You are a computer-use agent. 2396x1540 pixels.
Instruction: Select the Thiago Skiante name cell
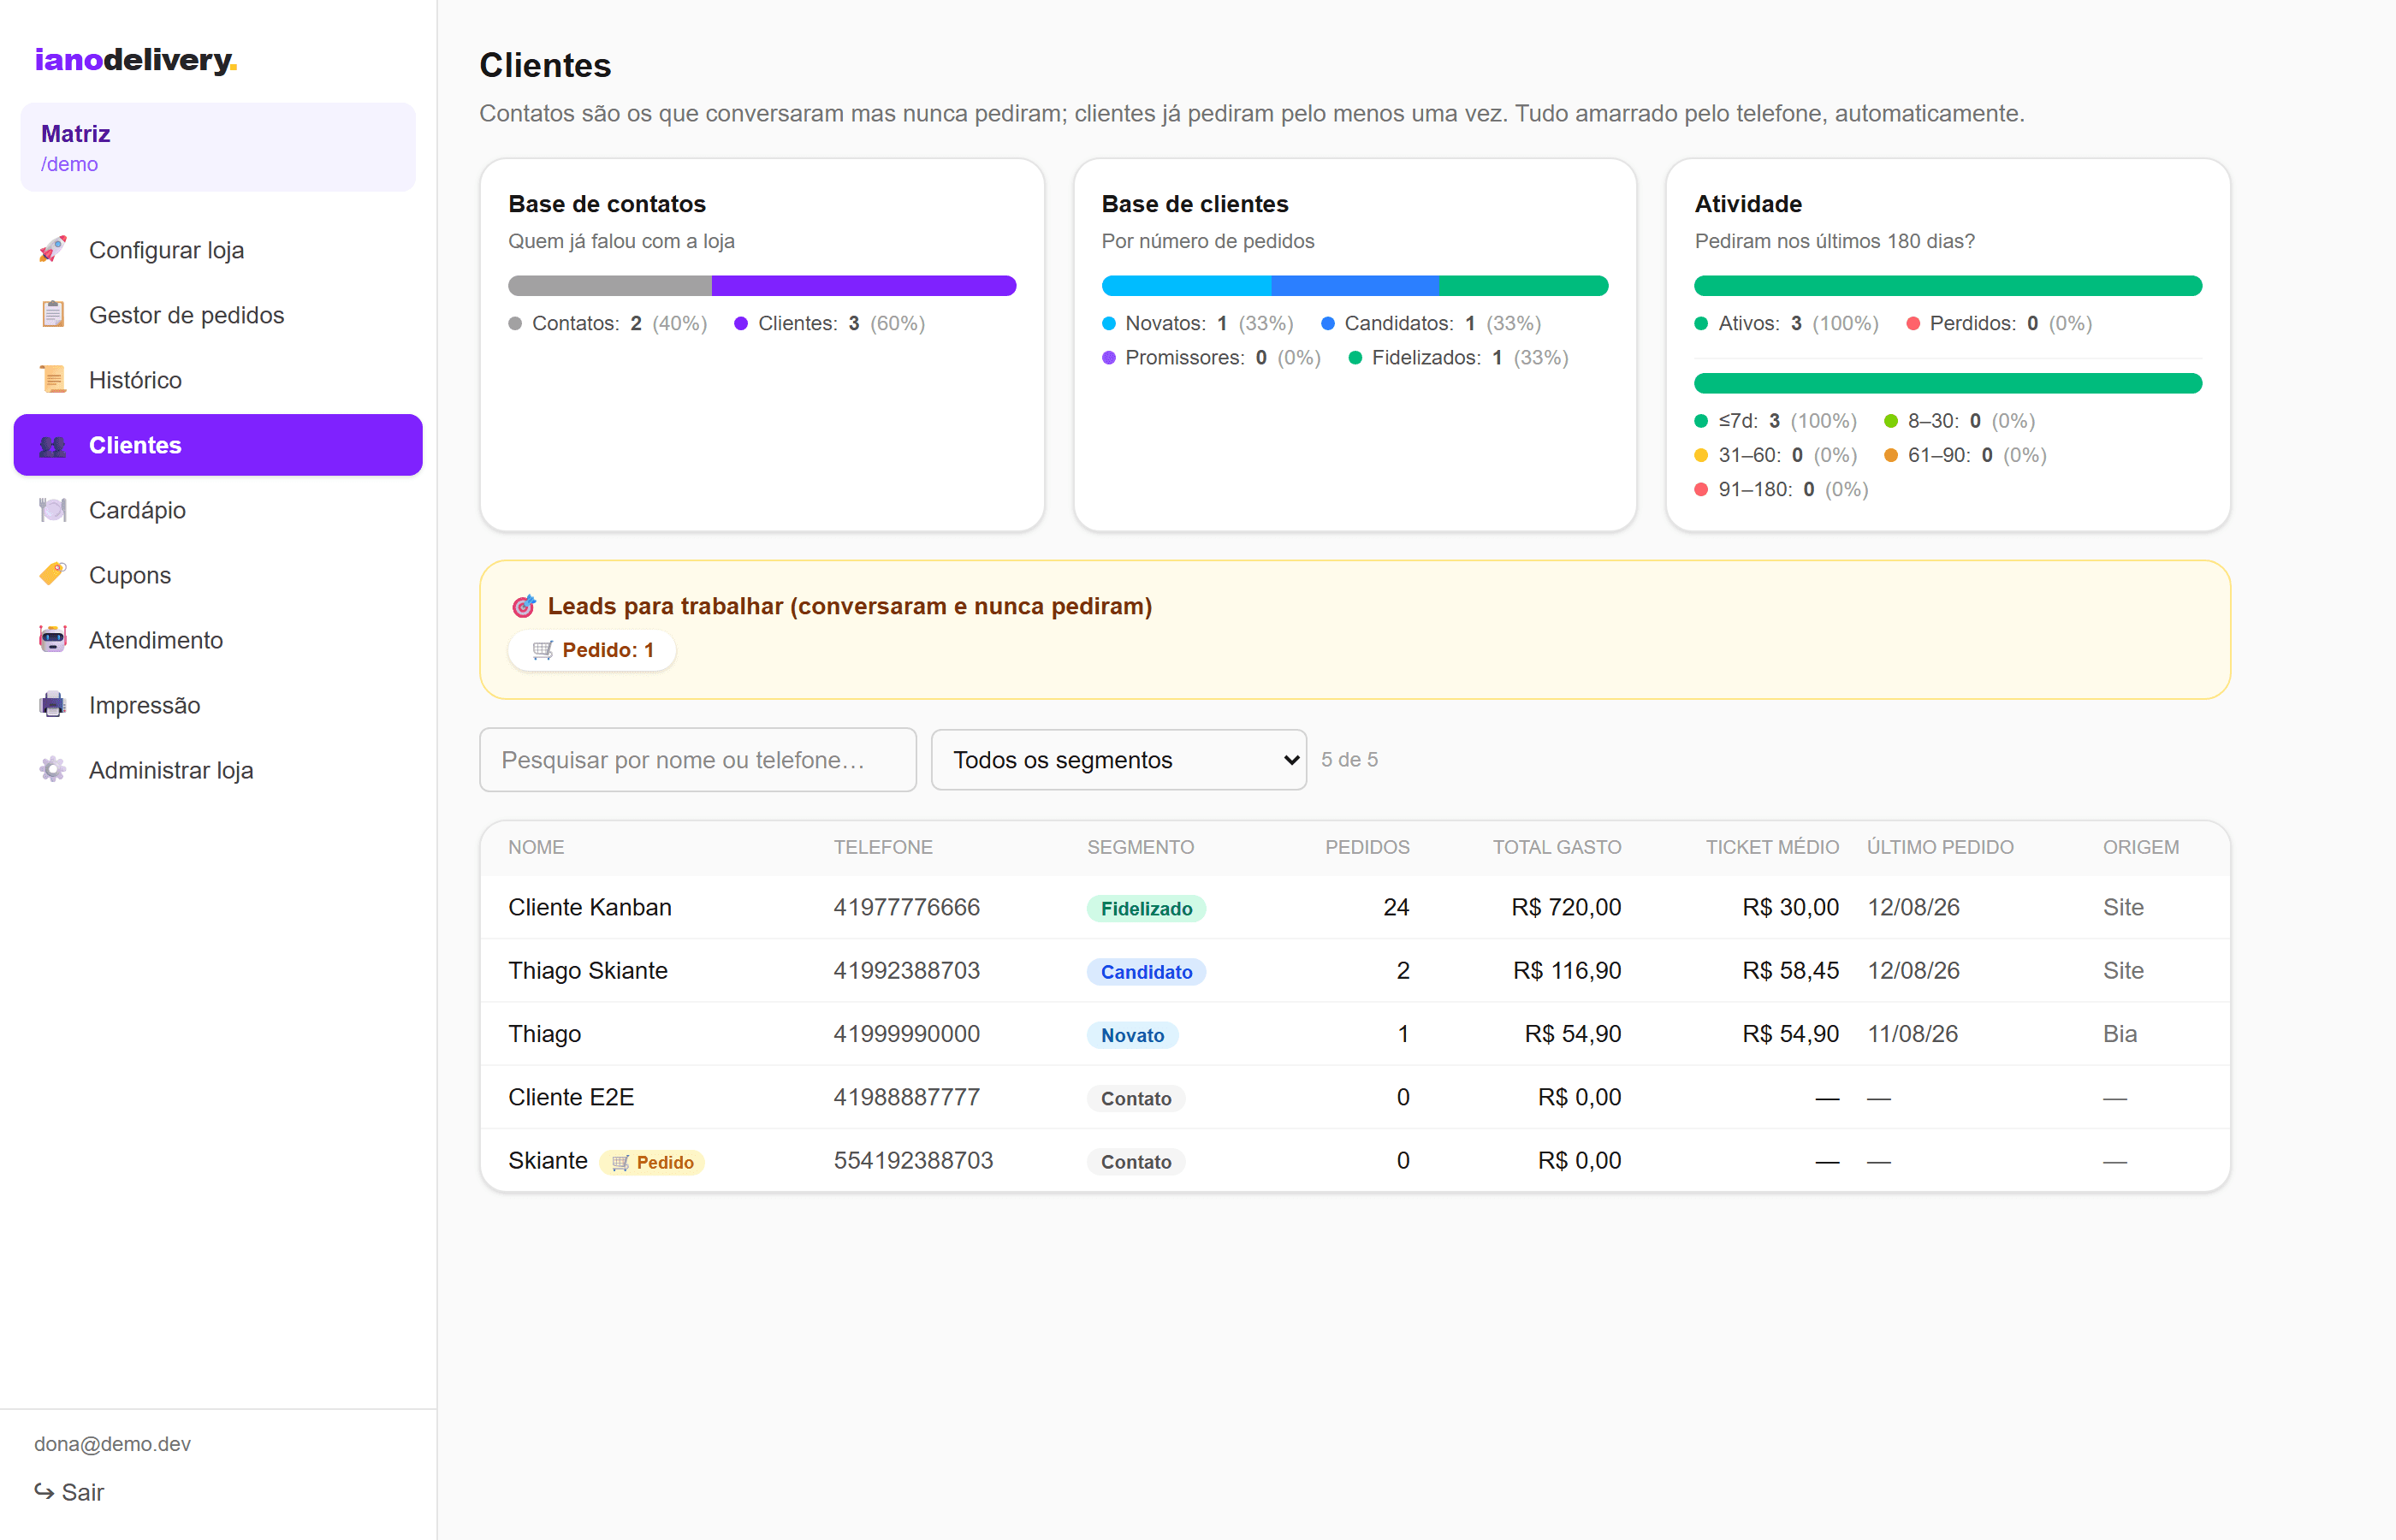point(588,971)
